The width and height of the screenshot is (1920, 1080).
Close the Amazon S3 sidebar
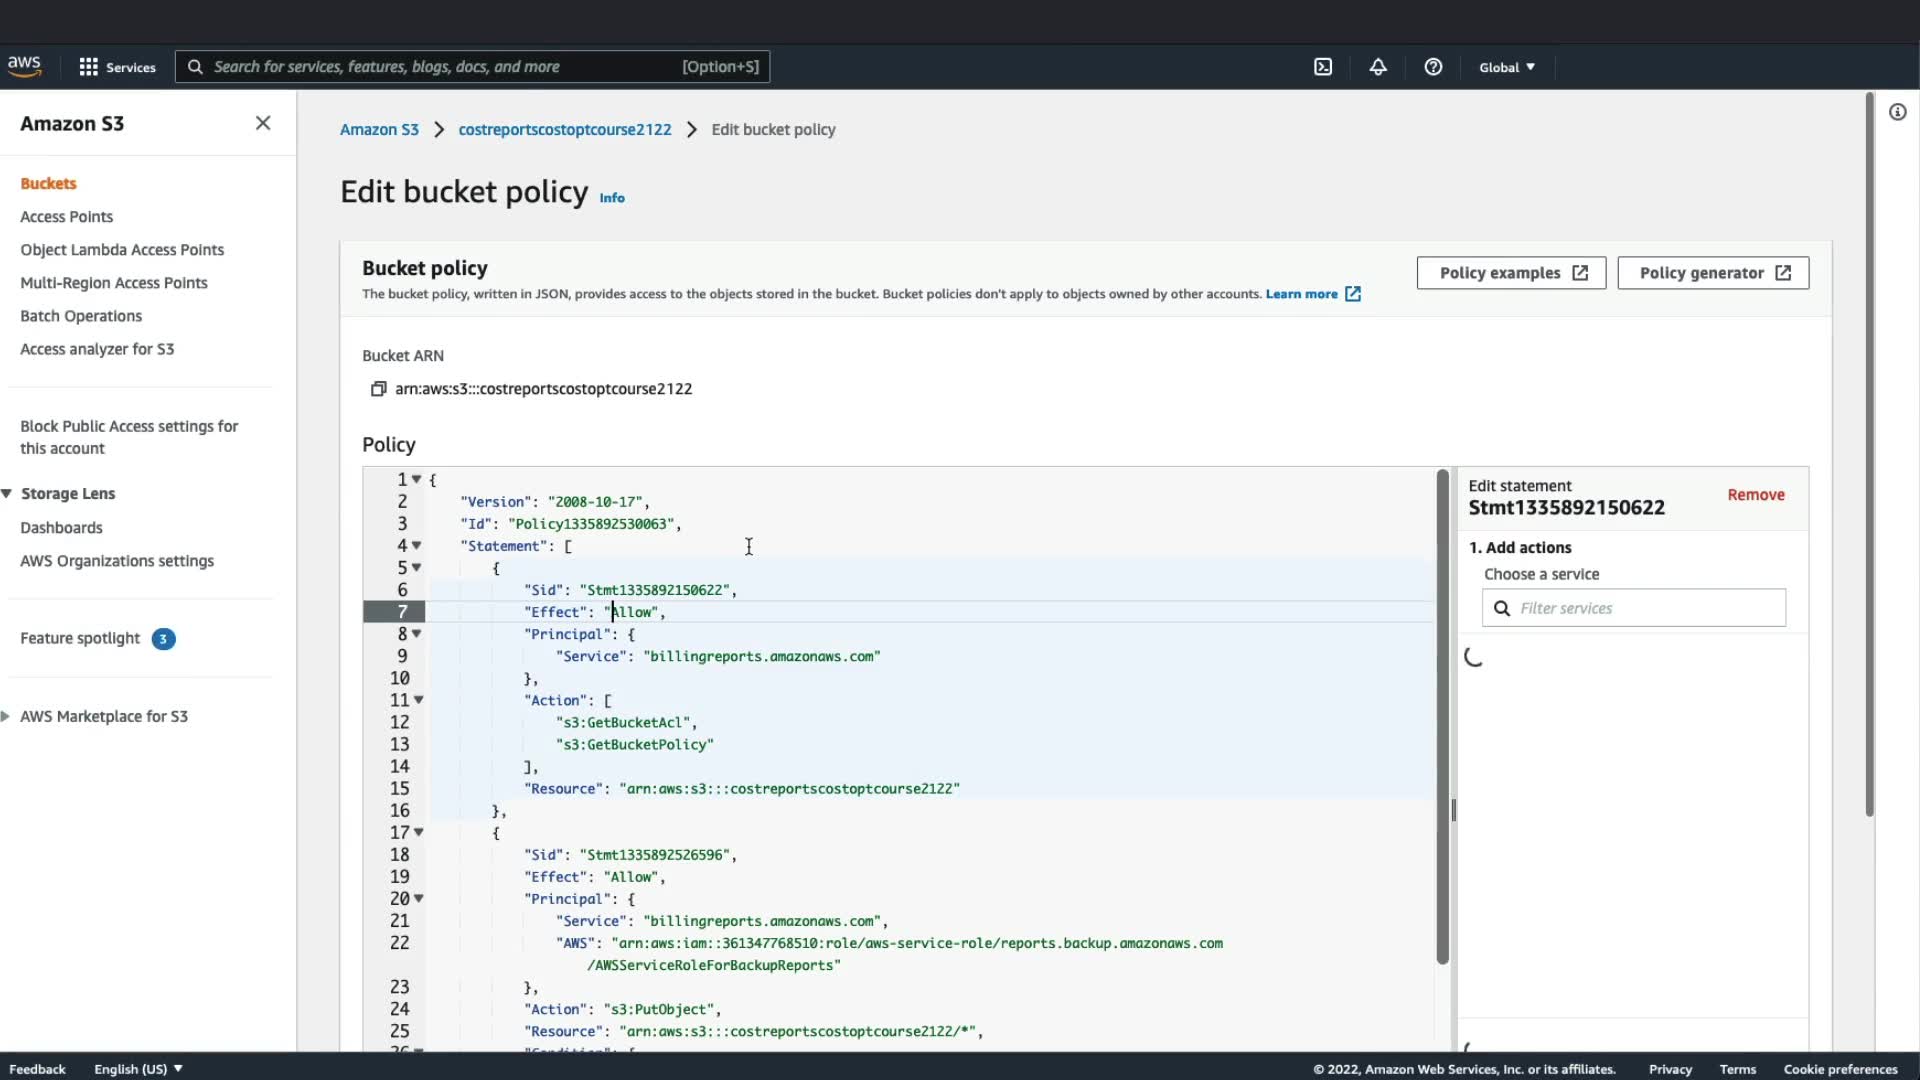point(263,123)
